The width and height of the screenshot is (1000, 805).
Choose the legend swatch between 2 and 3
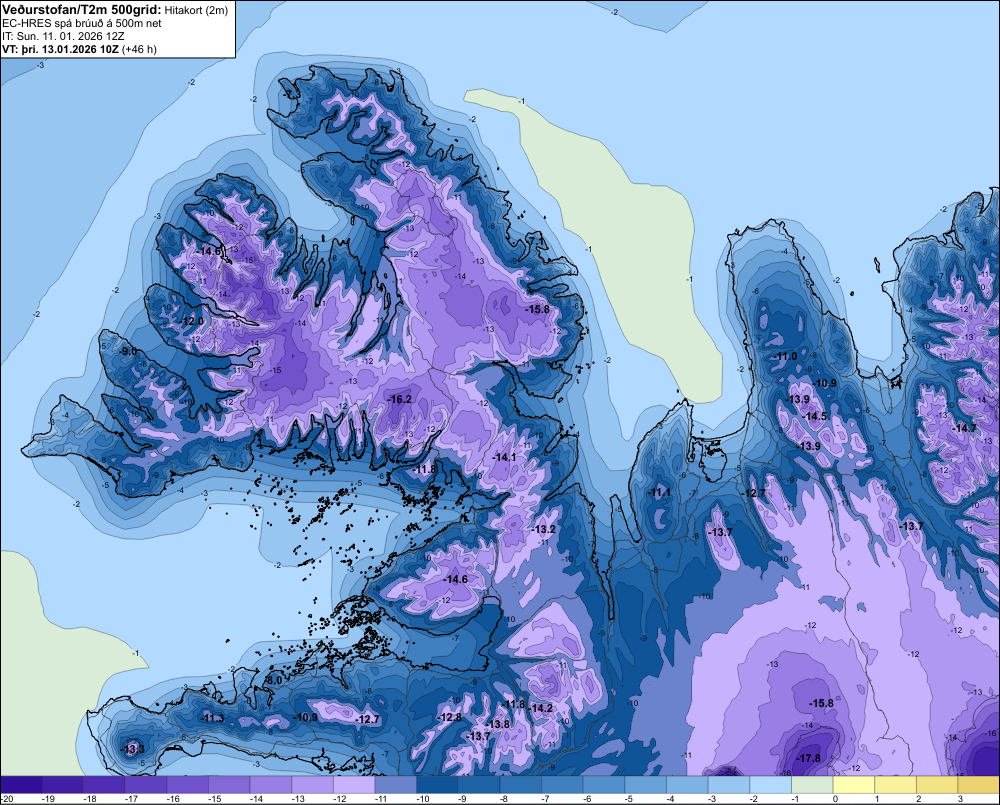(x=938, y=784)
